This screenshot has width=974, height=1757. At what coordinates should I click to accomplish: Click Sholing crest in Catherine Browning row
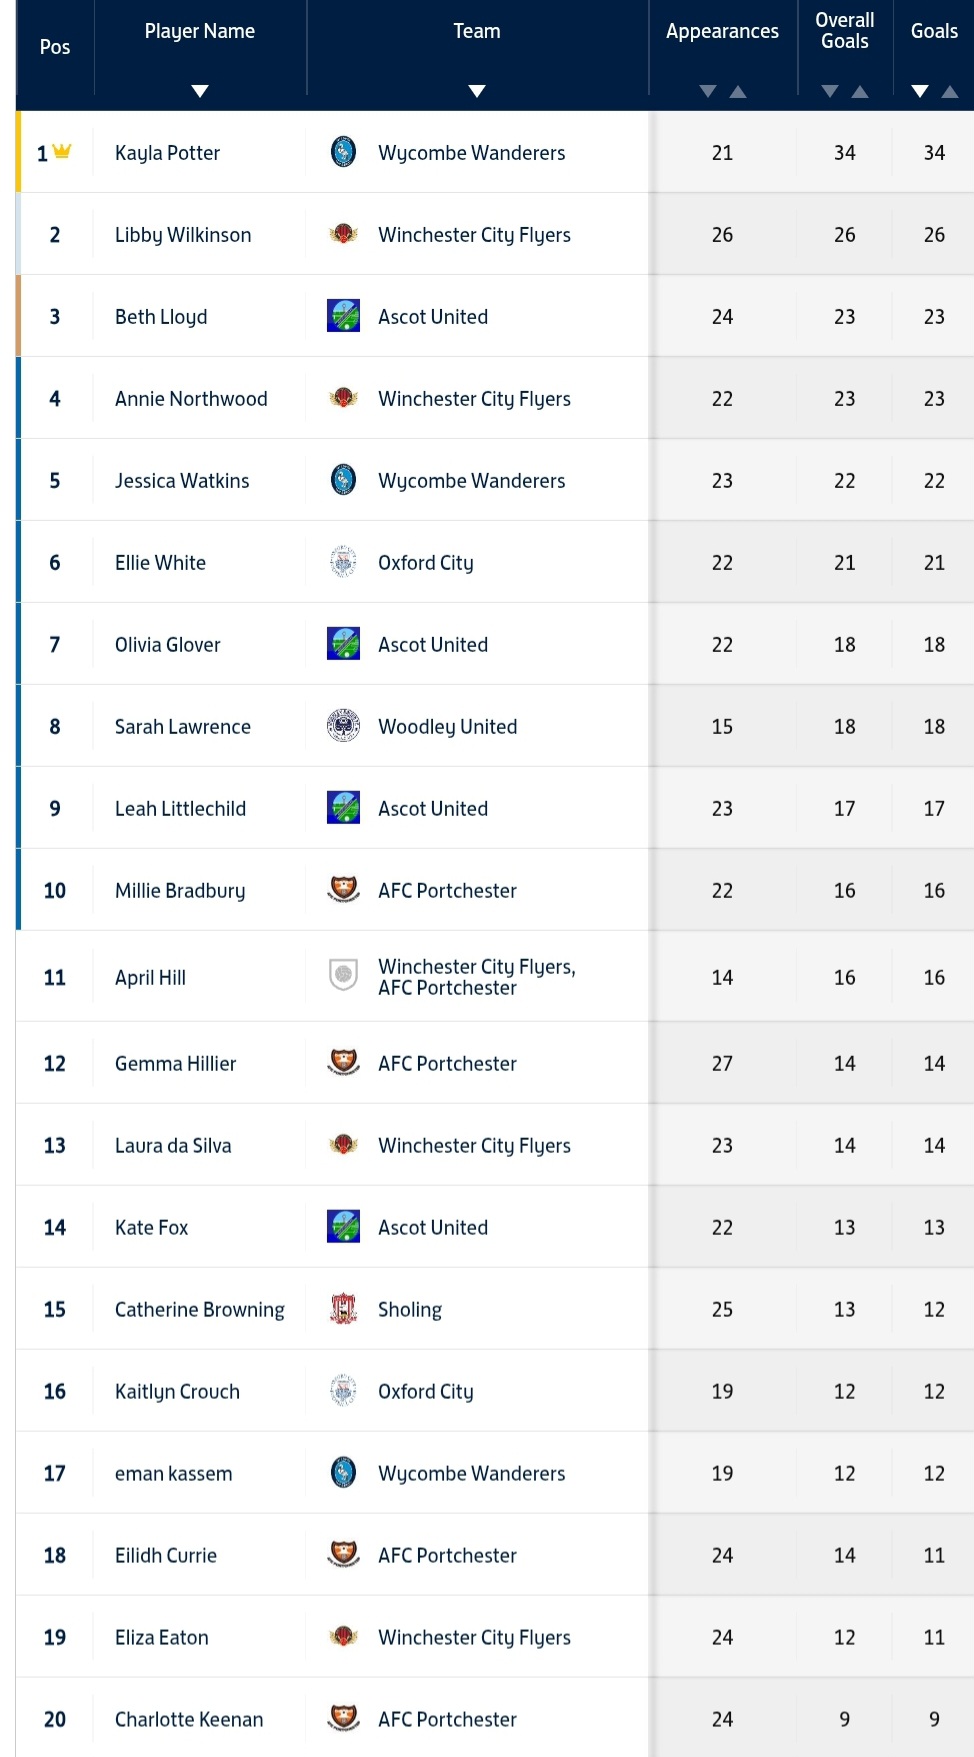(x=343, y=1309)
